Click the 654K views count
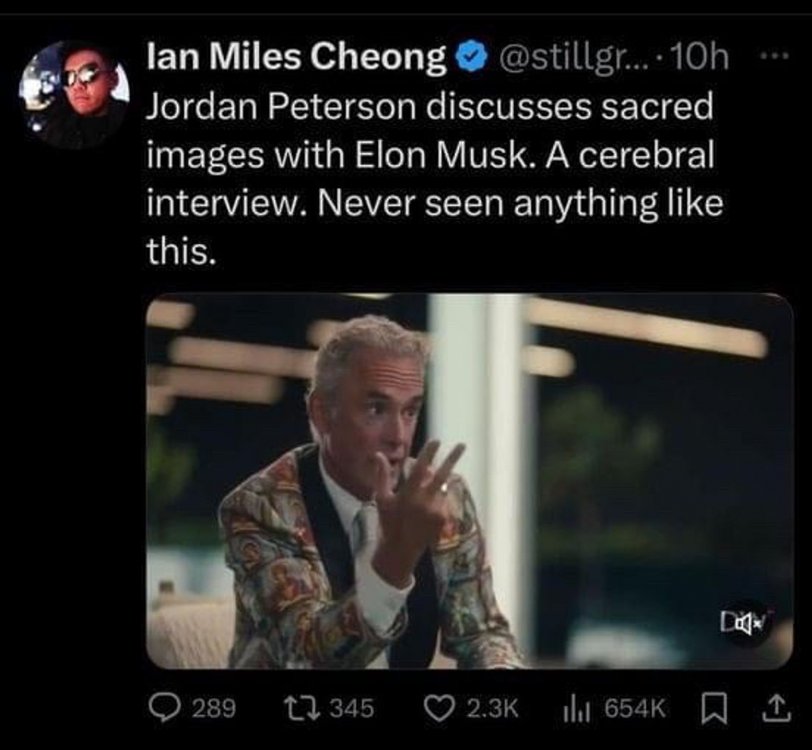This screenshot has height=750, width=812. pos(635,709)
